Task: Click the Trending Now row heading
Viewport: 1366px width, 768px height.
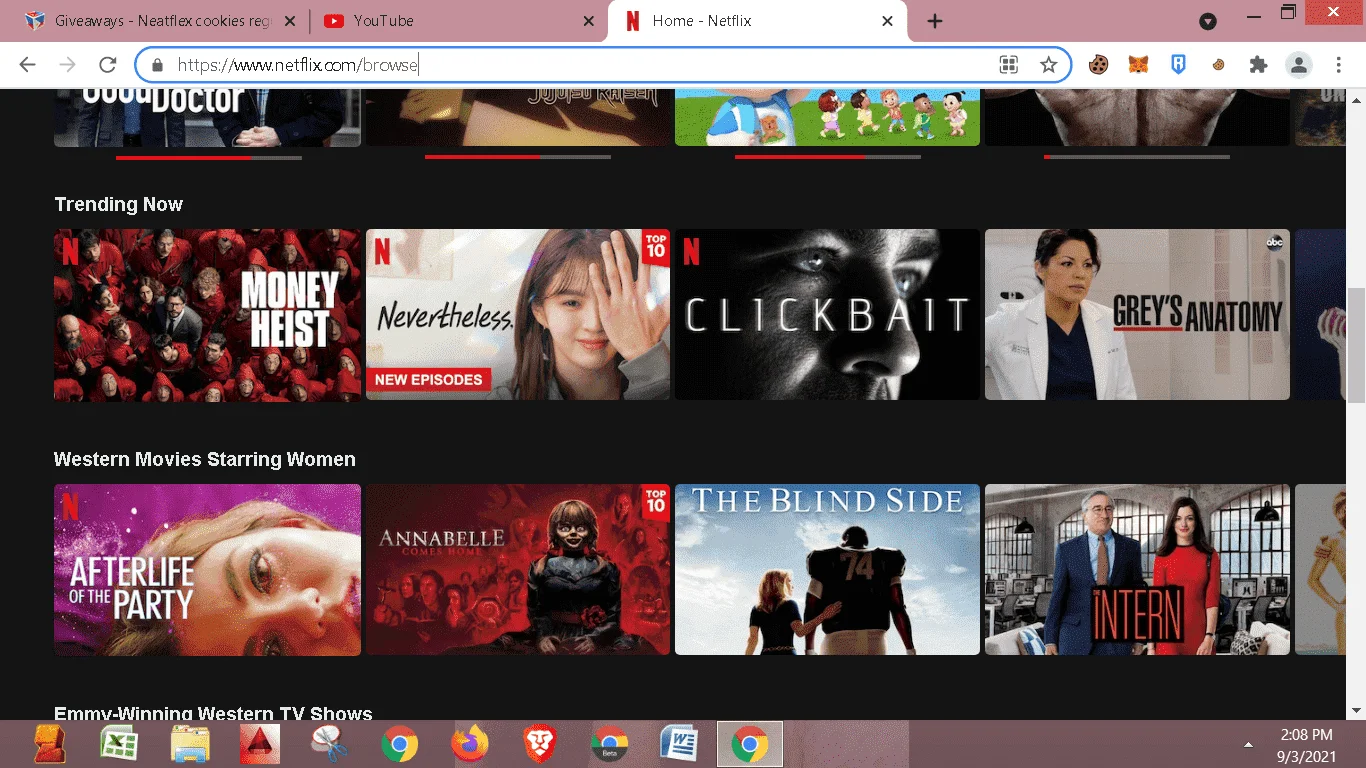Action: [x=118, y=204]
